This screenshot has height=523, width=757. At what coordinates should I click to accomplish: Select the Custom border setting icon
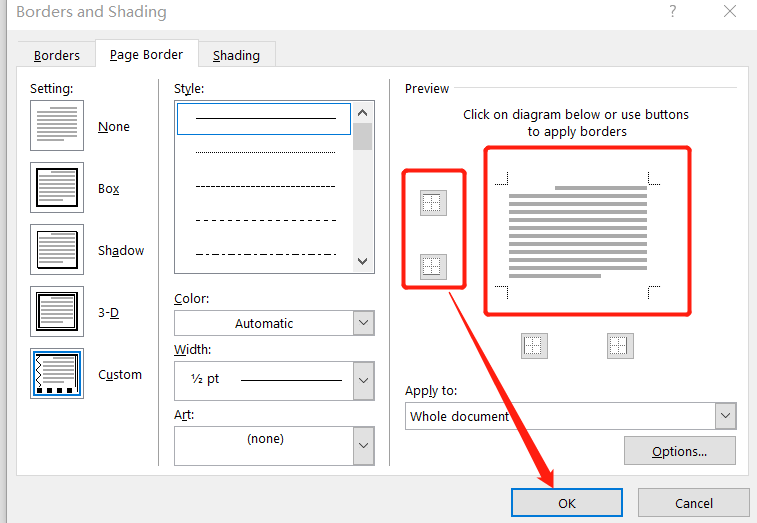[57, 374]
